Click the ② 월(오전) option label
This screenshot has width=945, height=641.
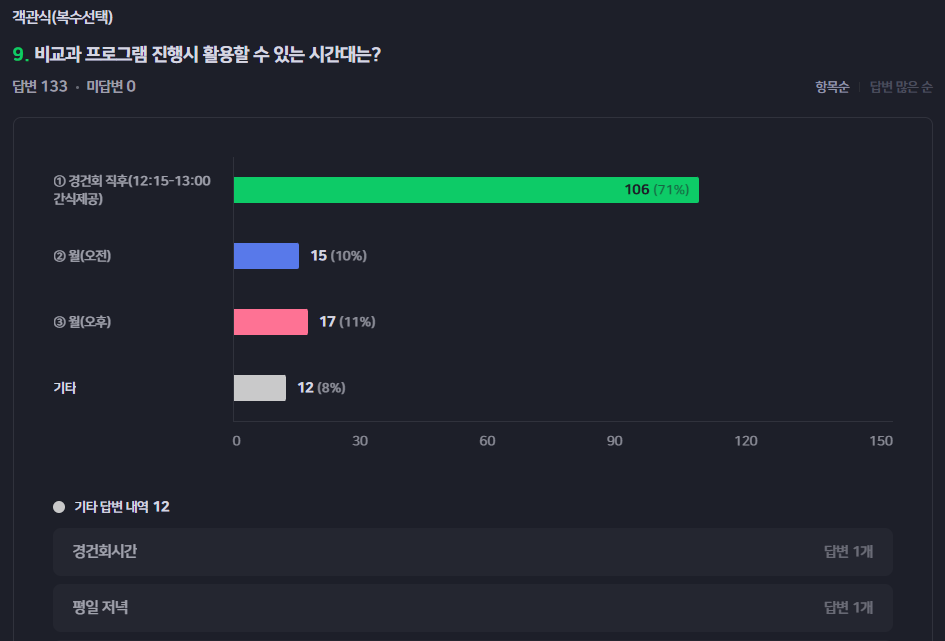pyautogui.click(x=82, y=256)
